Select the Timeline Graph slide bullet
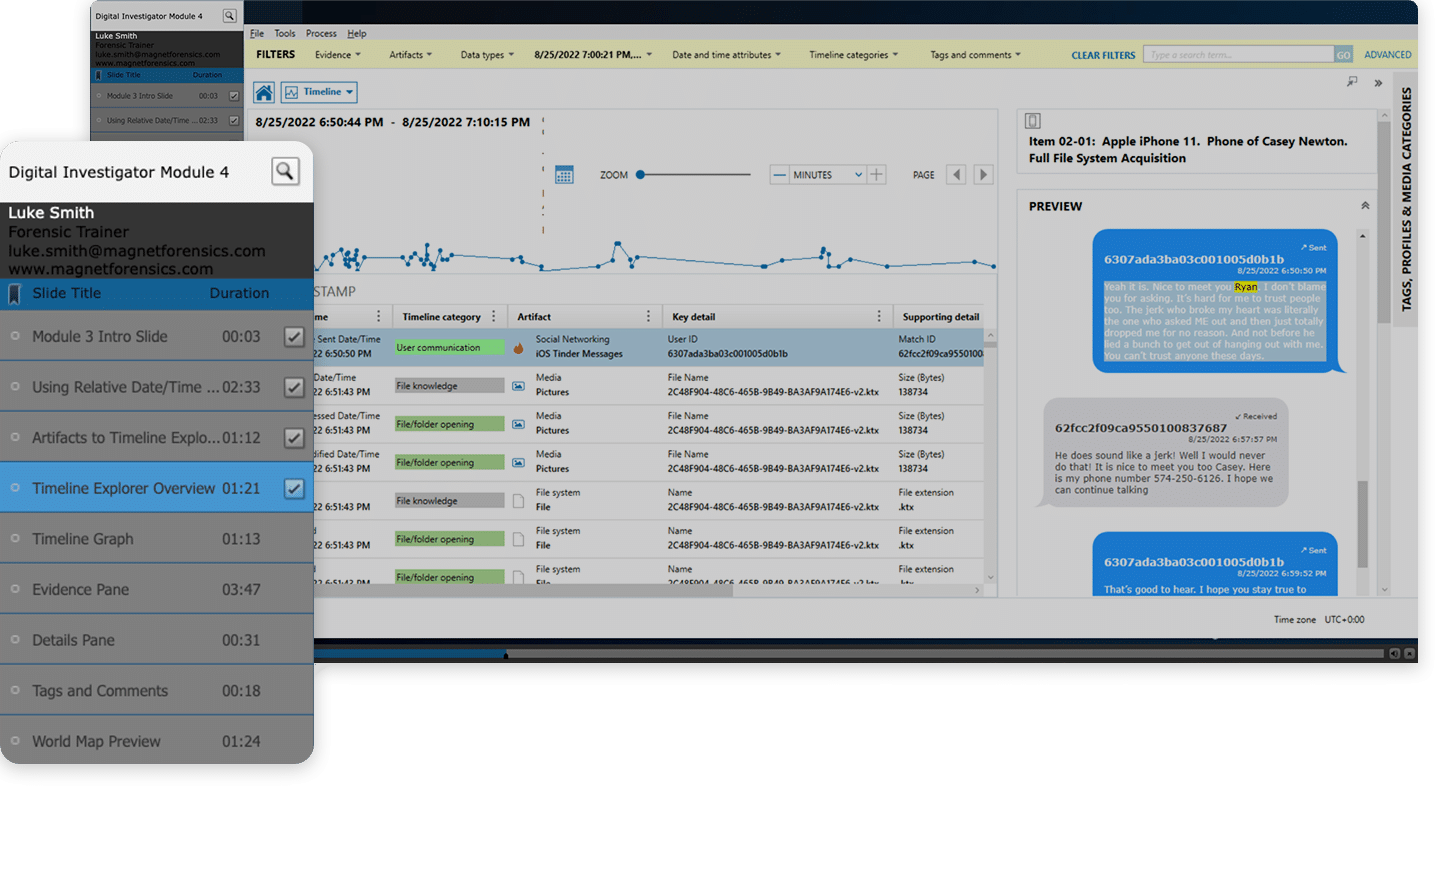This screenshot has width=1438, height=880. (x=15, y=539)
